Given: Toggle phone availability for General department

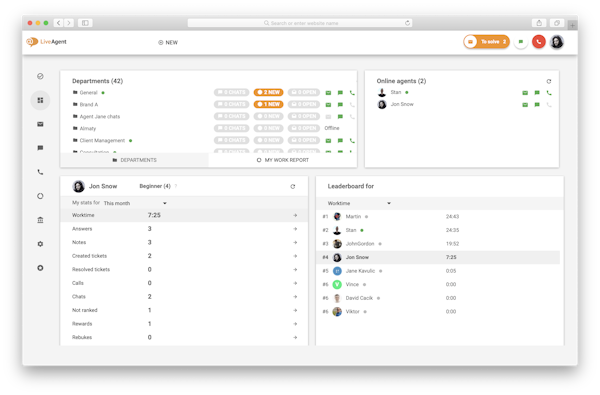Looking at the screenshot, I should (352, 93).
